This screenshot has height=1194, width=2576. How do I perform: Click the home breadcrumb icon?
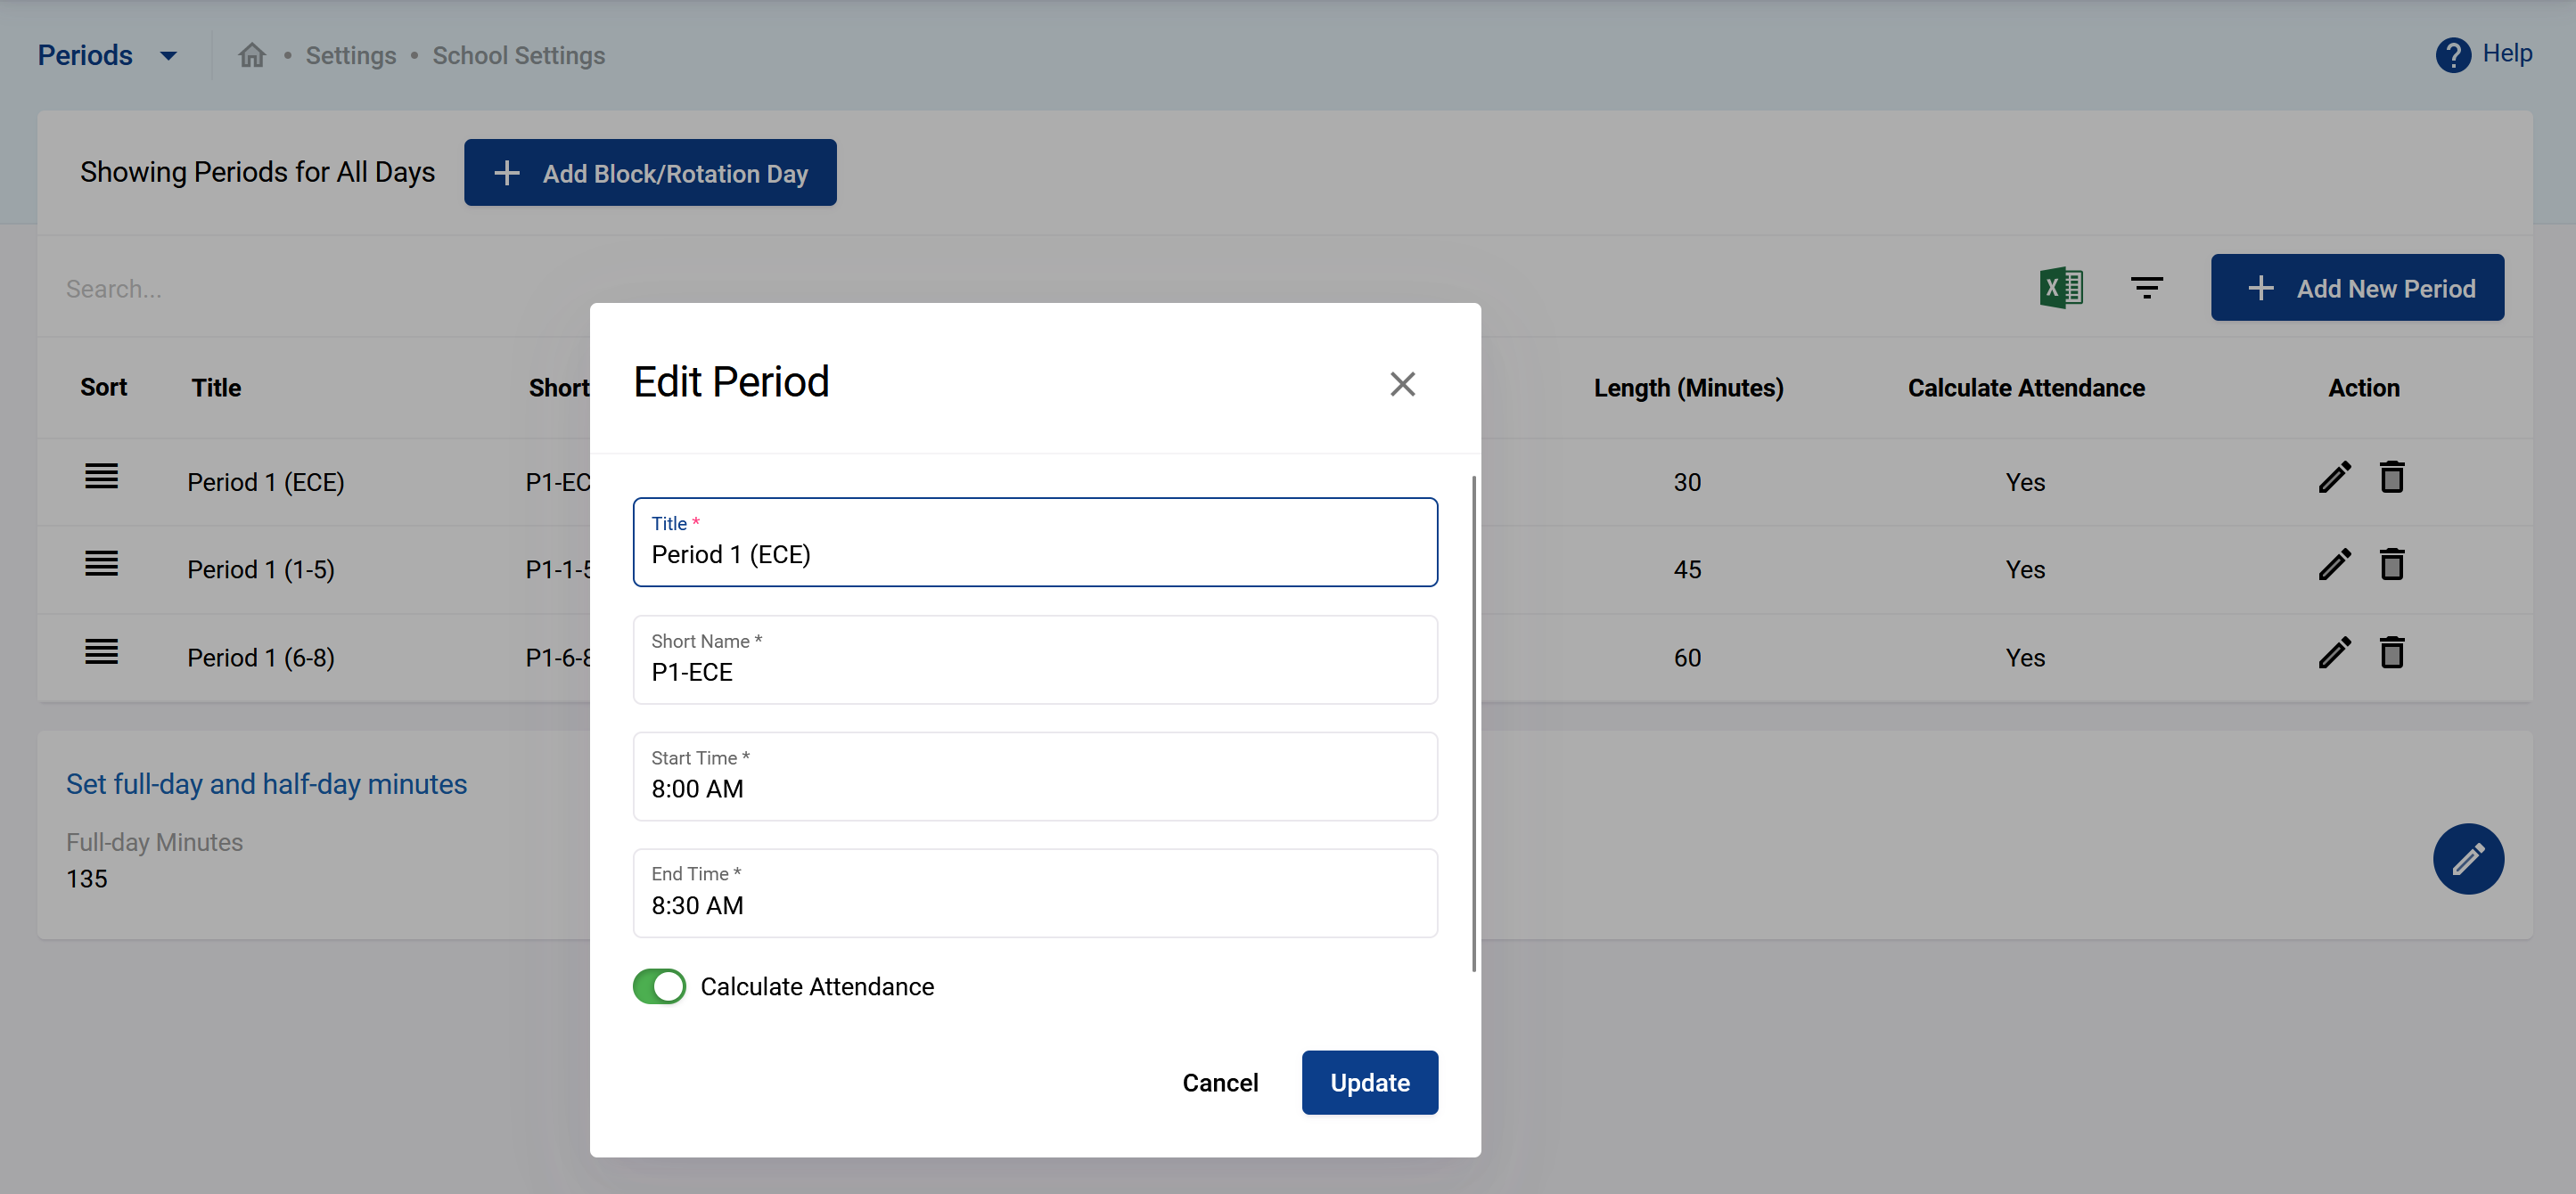pyautogui.click(x=252, y=55)
